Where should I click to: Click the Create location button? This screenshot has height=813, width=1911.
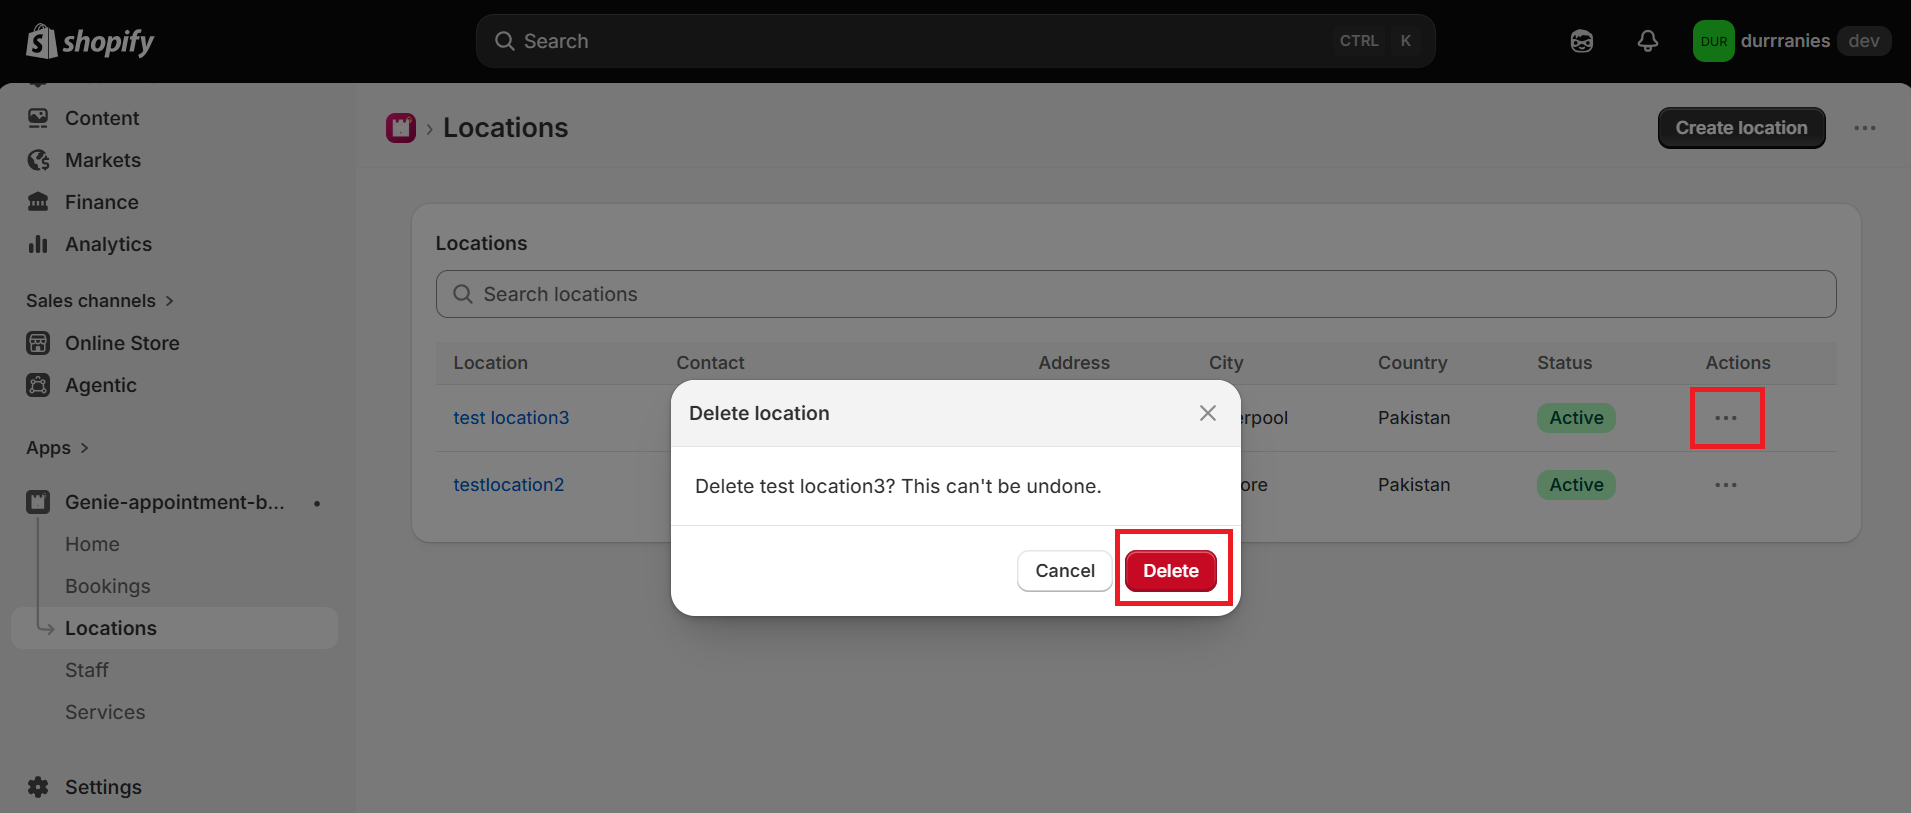(x=1741, y=128)
